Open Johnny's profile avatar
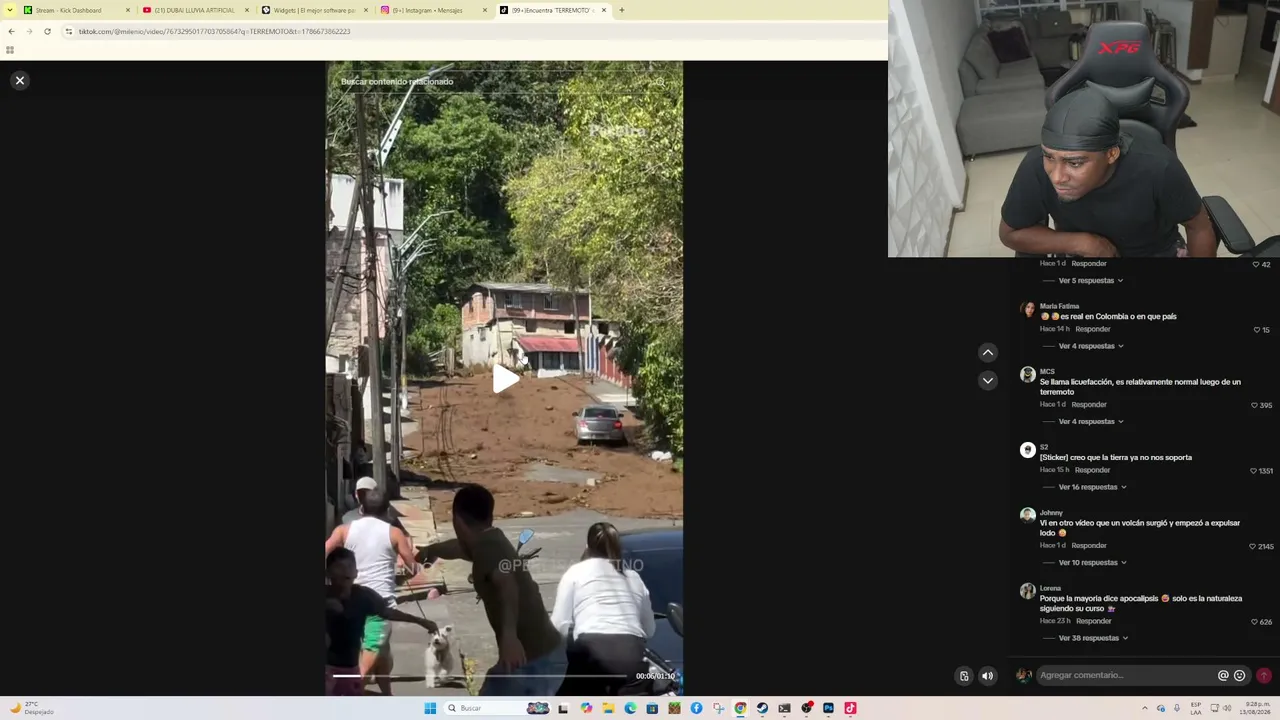The image size is (1280, 720). (x=1027, y=515)
